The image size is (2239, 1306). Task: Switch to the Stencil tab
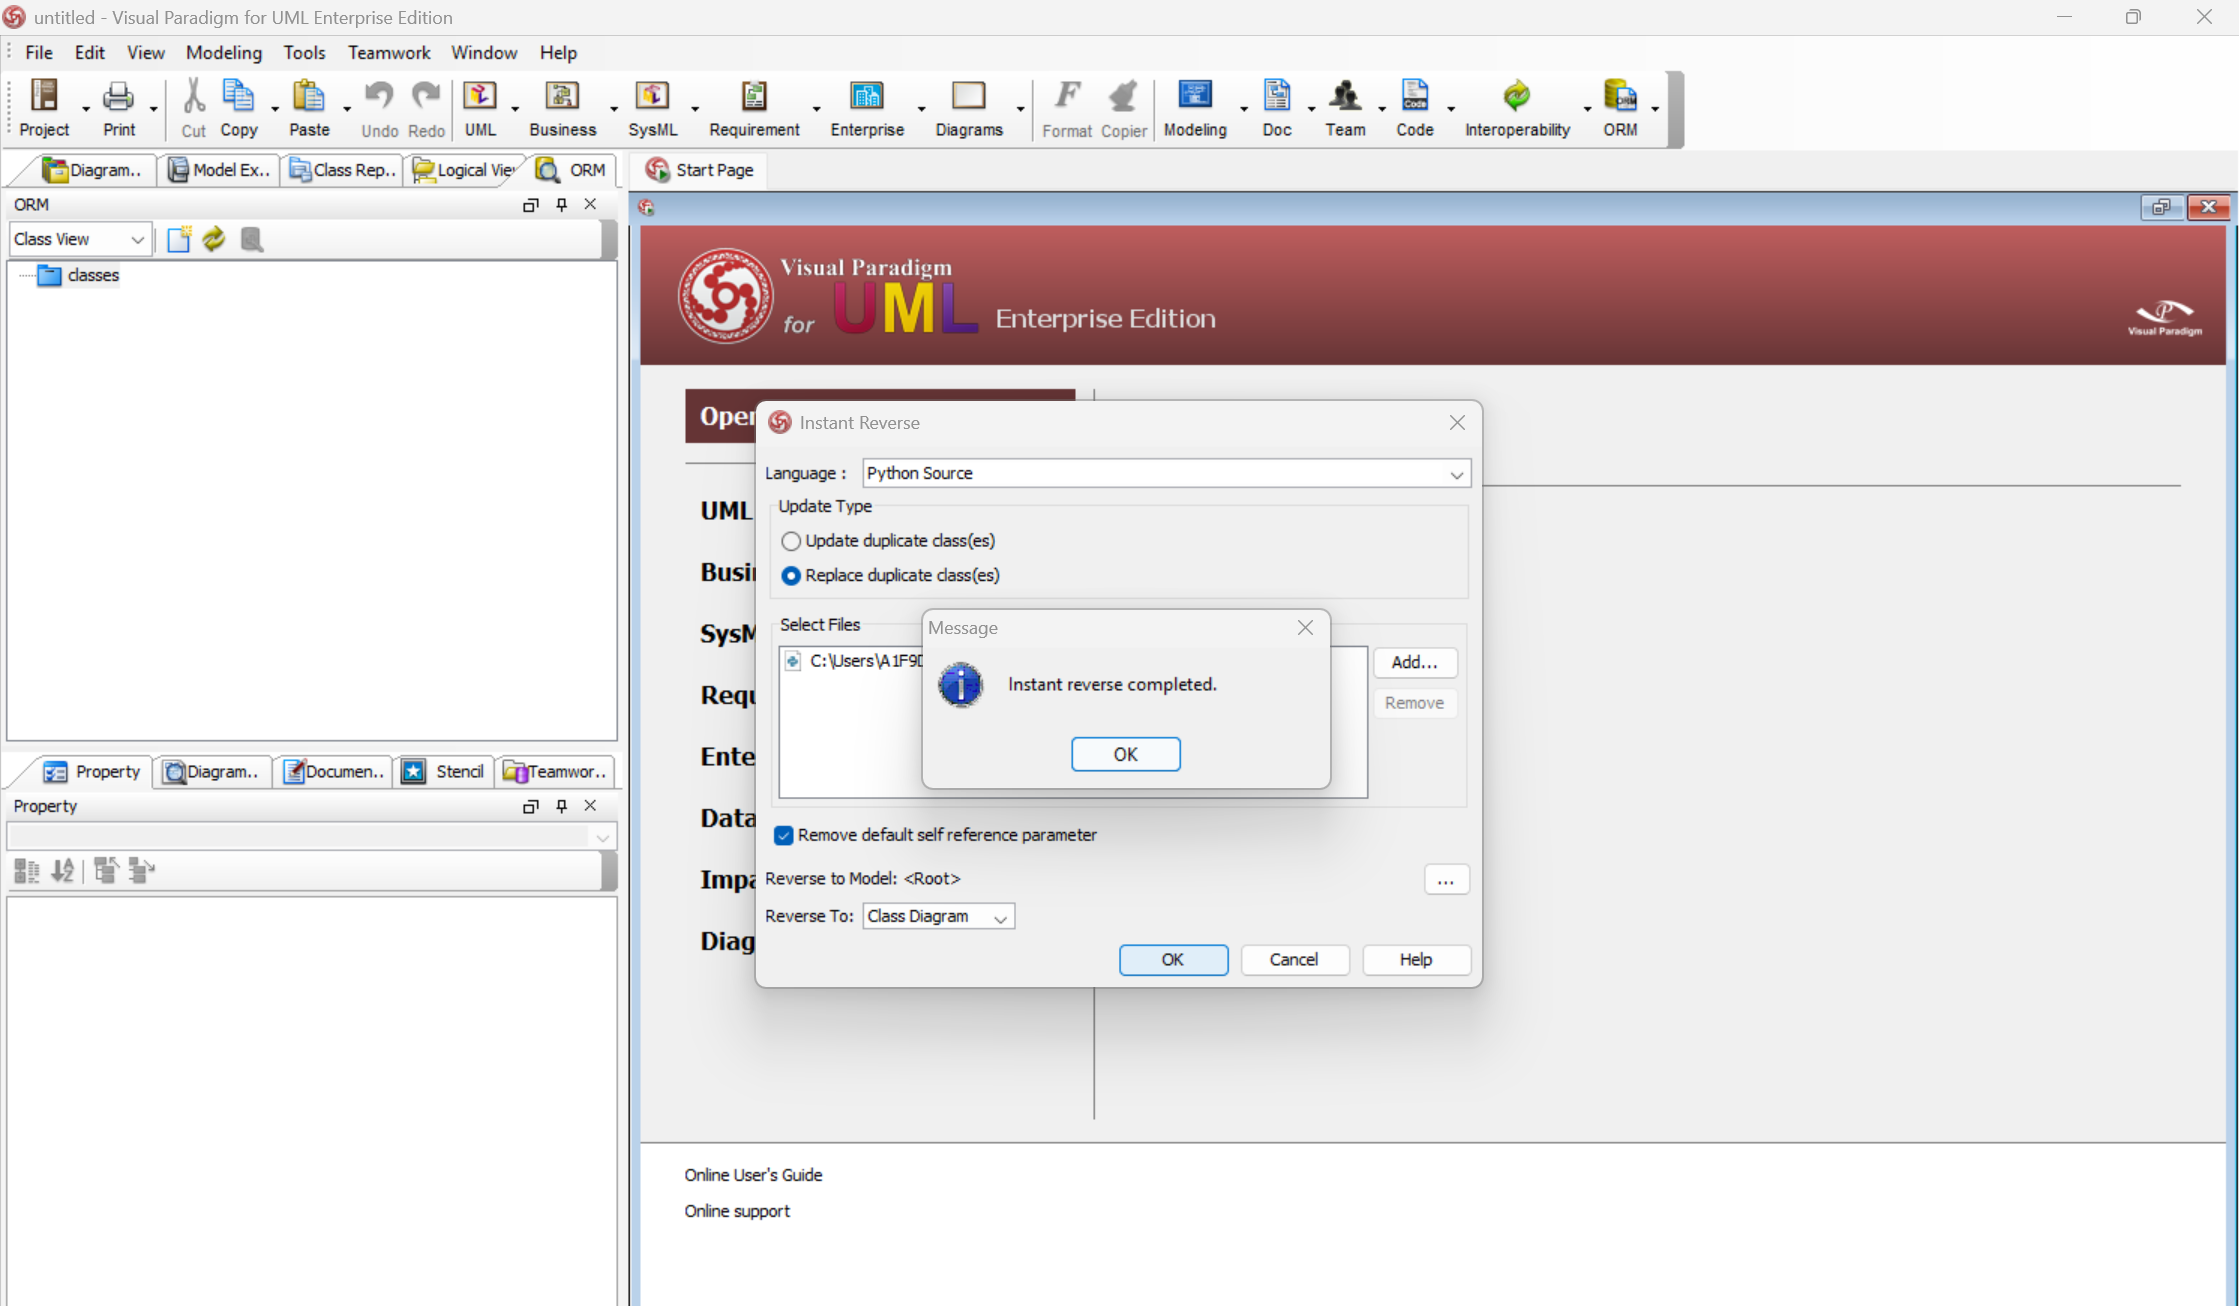pyautogui.click(x=445, y=771)
